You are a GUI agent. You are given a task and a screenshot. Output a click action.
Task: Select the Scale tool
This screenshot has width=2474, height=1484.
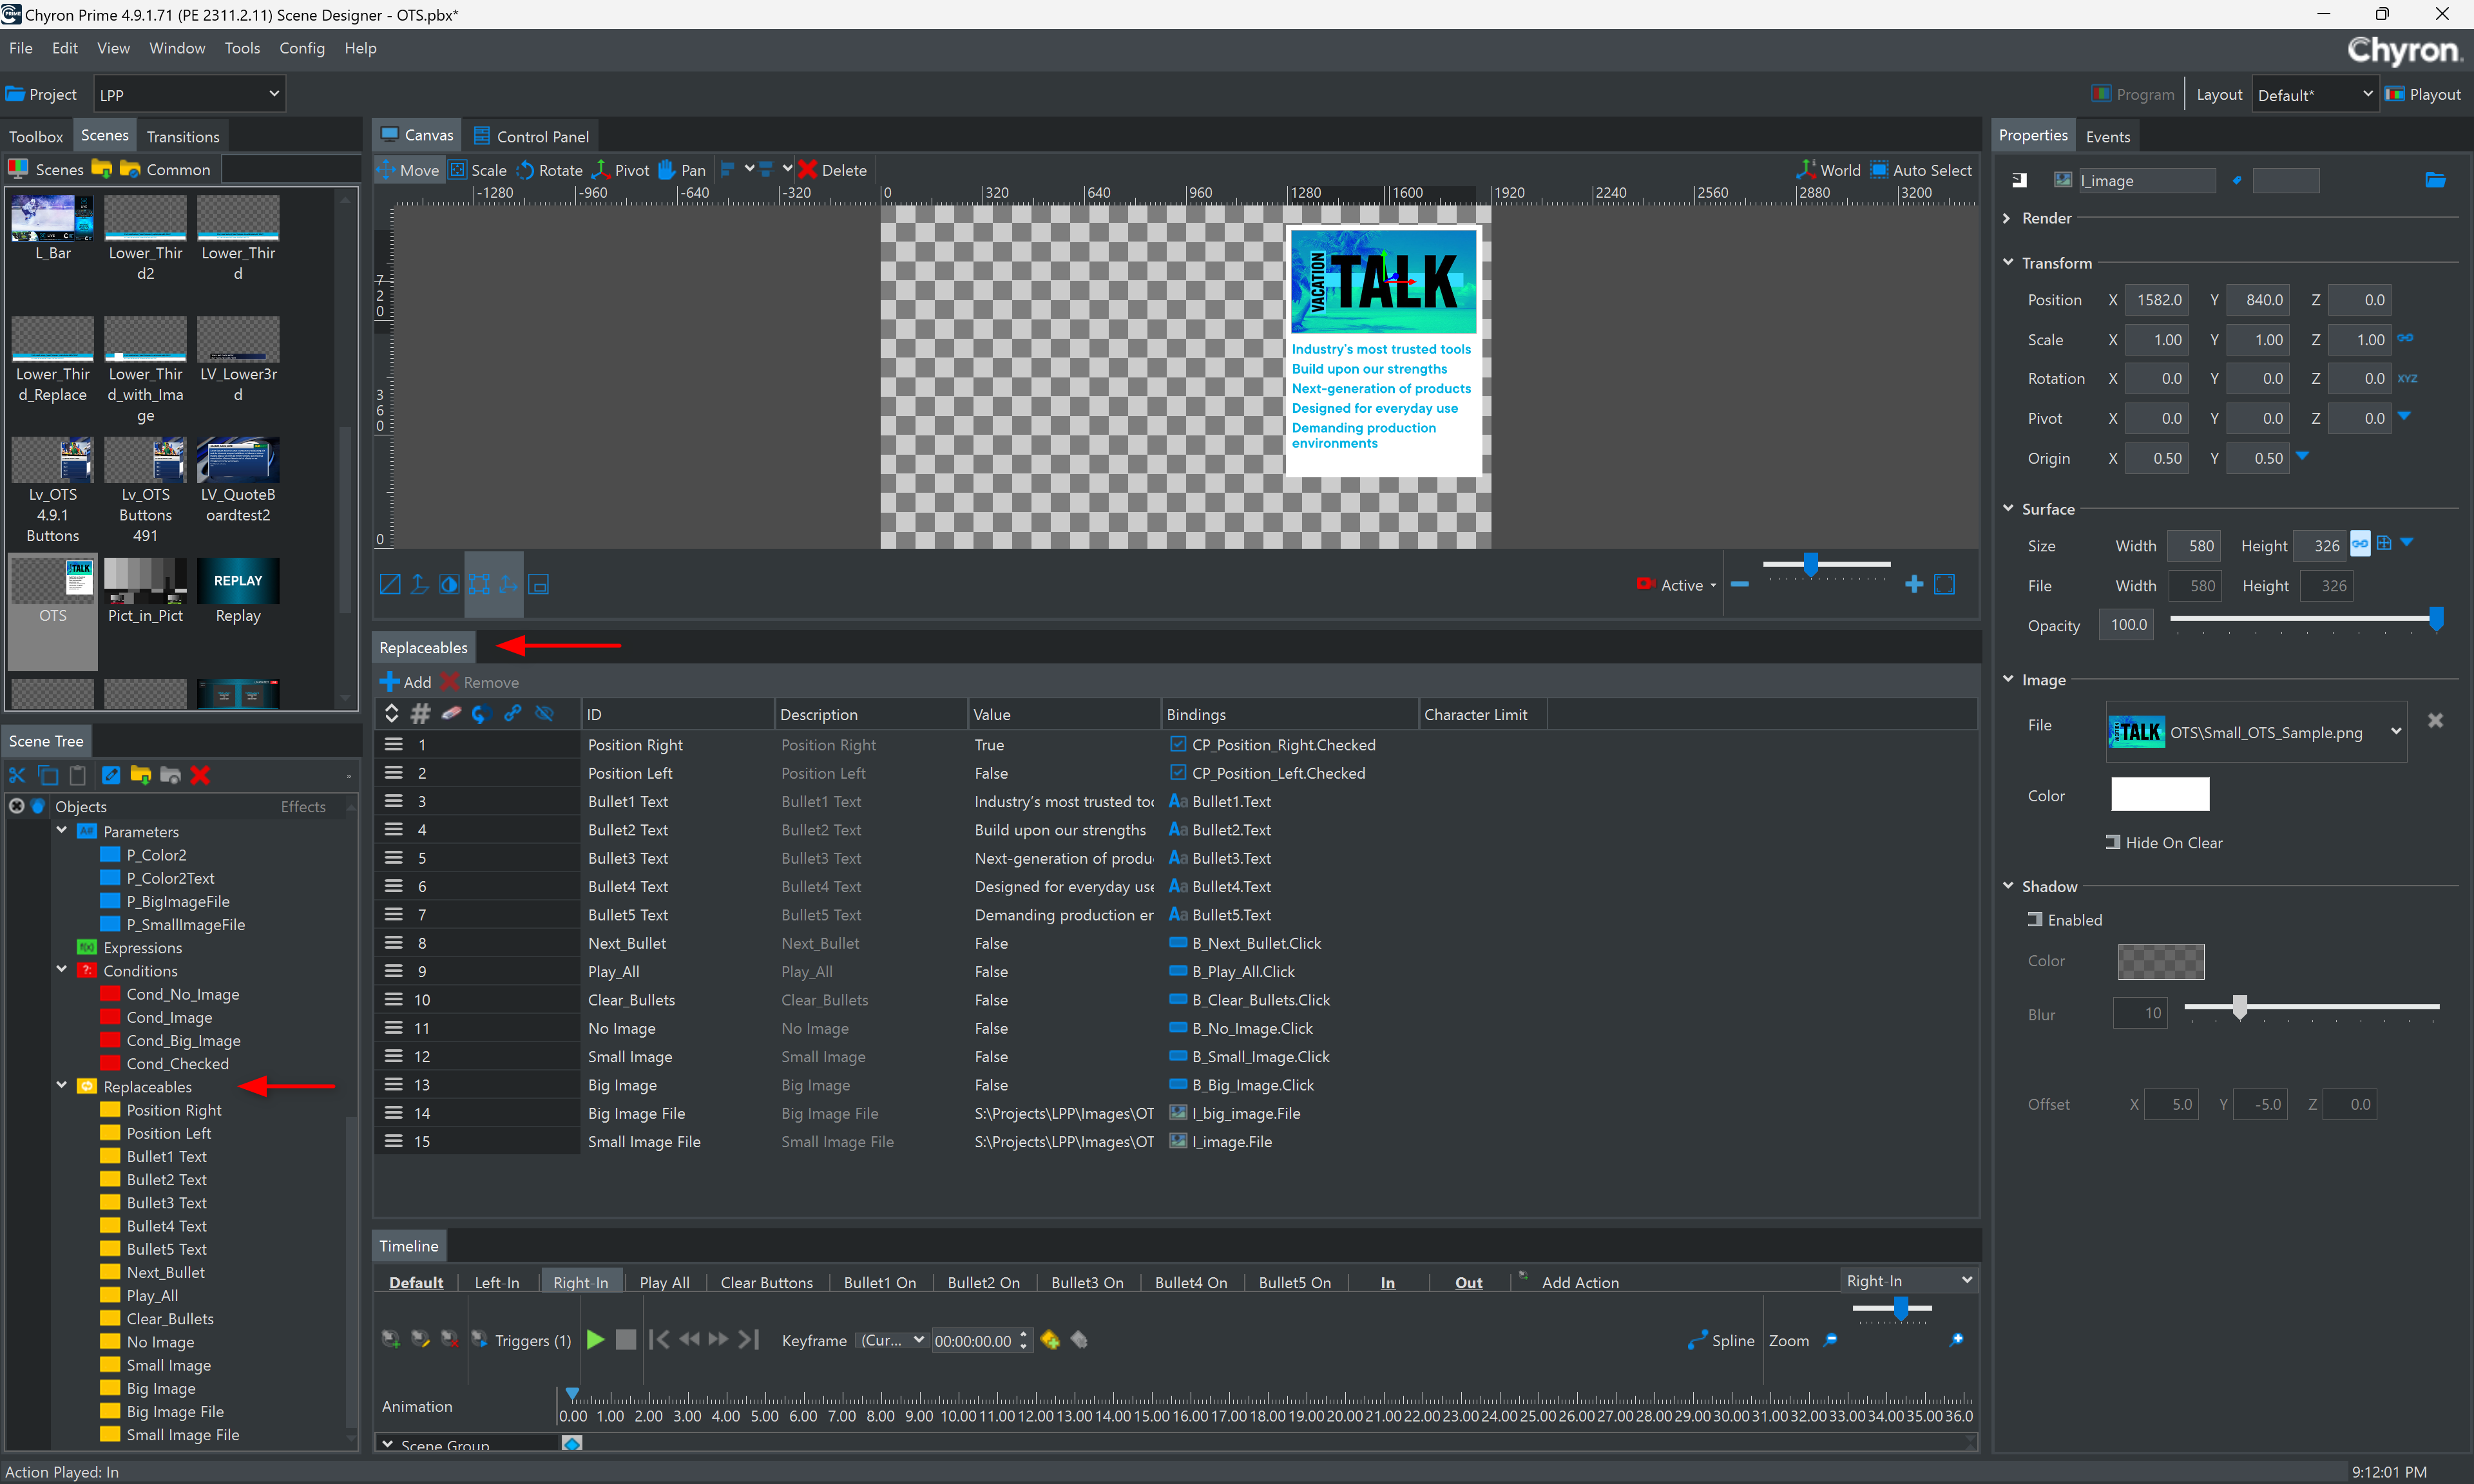pyautogui.click(x=478, y=170)
